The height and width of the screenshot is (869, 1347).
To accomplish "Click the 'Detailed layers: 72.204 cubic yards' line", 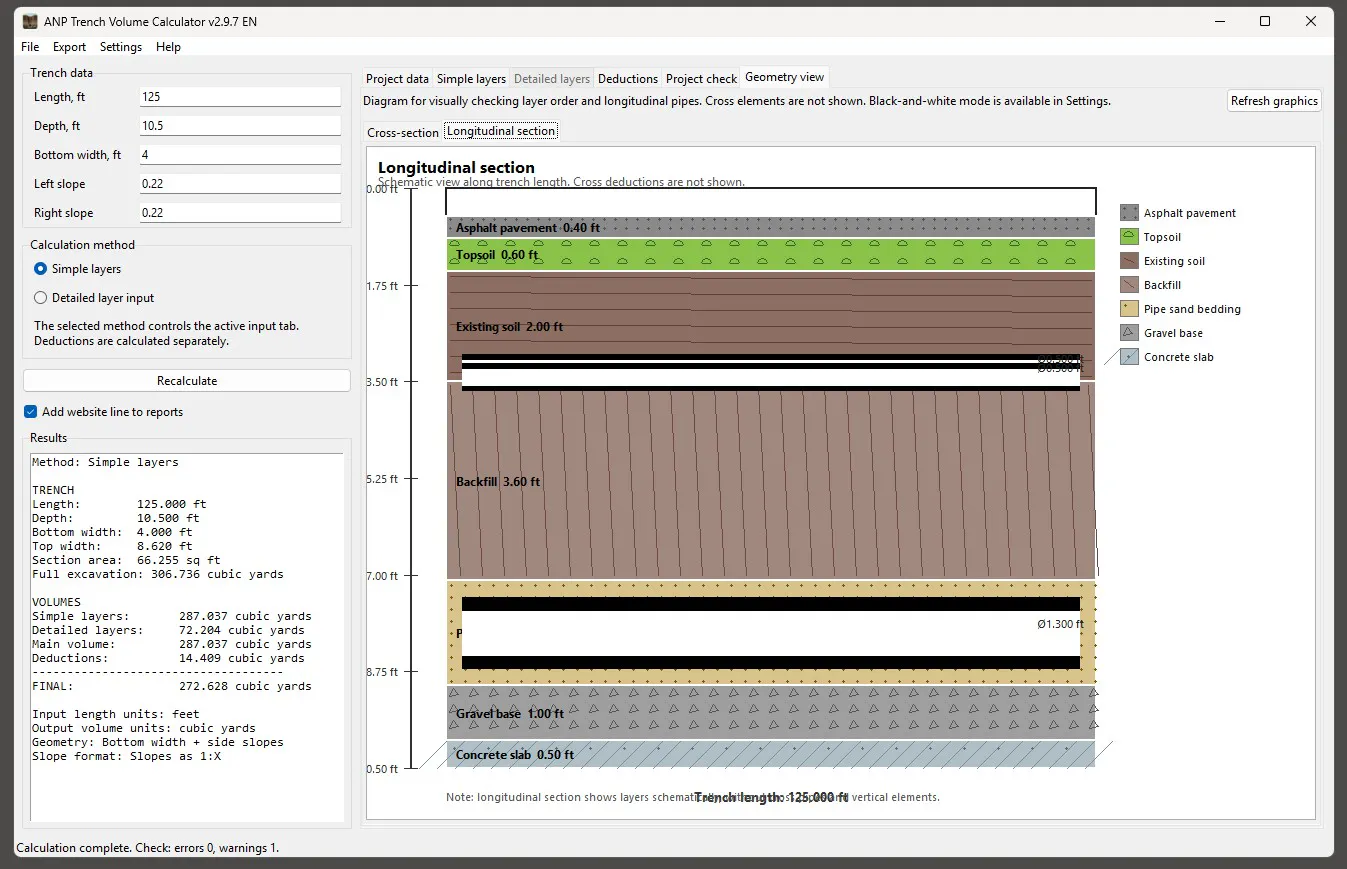I will pos(168,630).
